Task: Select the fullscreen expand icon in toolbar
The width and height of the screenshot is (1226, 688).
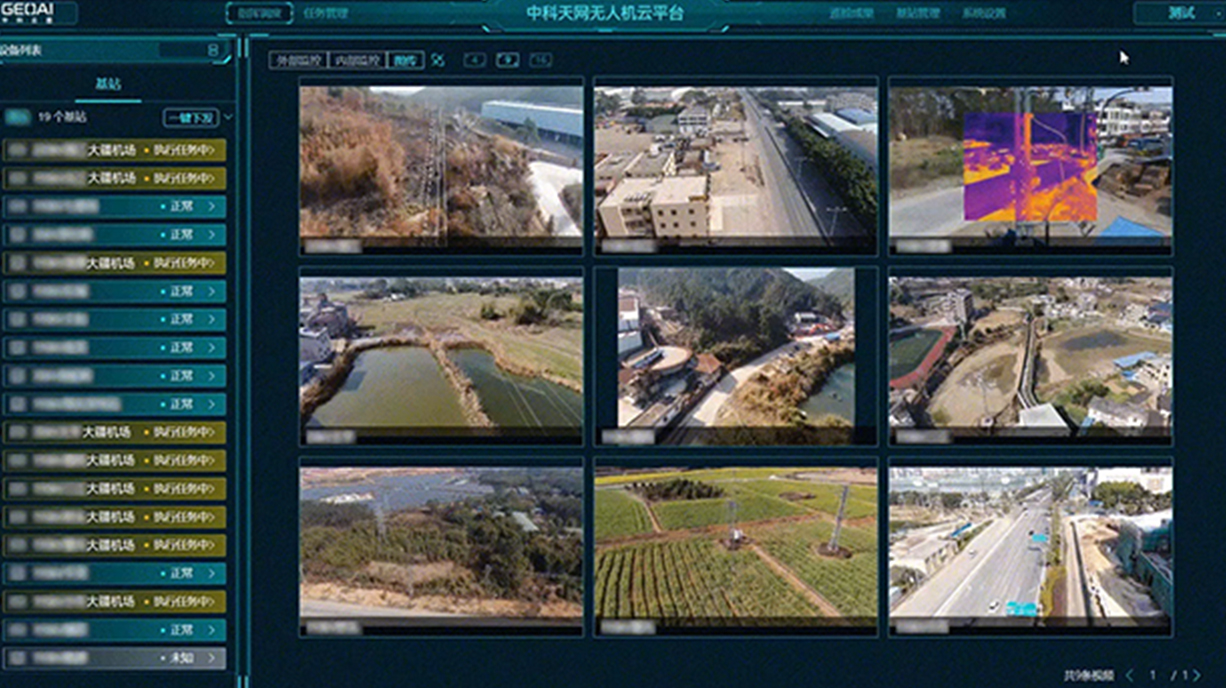Action: point(437,60)
